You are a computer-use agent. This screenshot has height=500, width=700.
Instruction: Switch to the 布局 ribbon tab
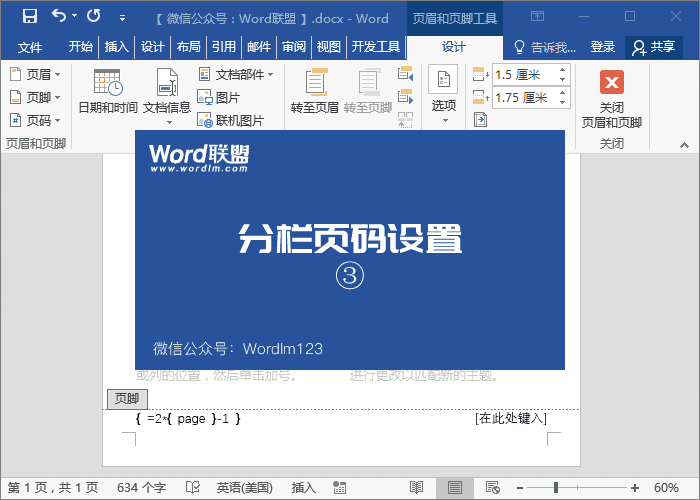click(x=188, y=46)
